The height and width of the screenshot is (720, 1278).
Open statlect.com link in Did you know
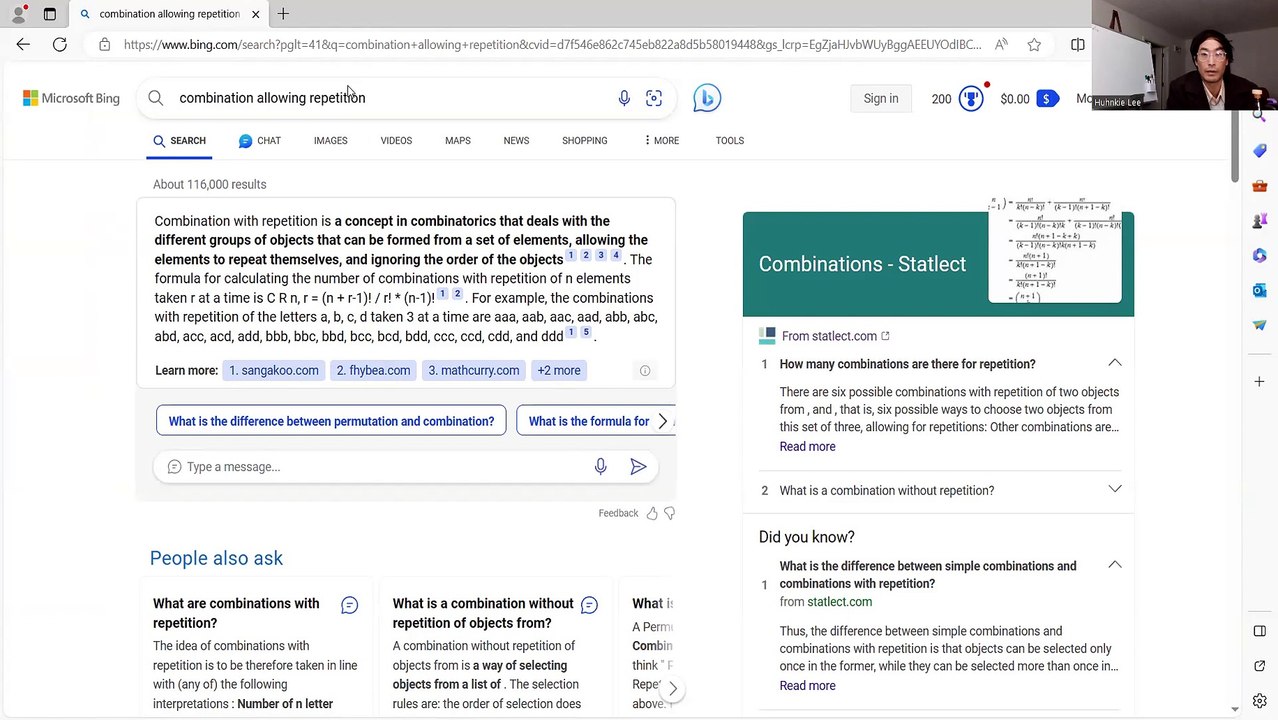(839, 602)
